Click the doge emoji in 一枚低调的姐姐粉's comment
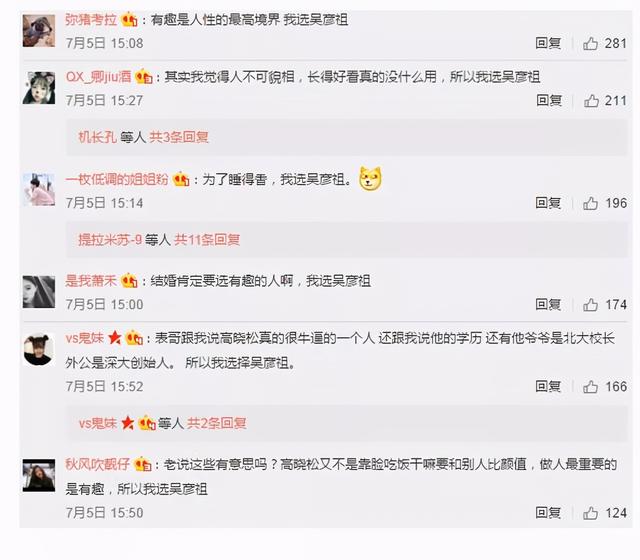This screenshot has height=560, width=640. pyautogui.click(x=370, y=179)
